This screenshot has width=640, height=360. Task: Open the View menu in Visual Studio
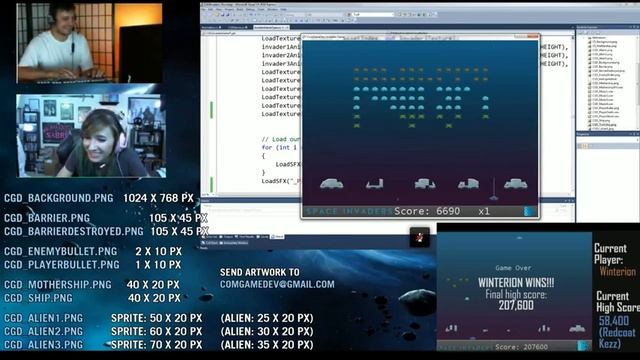coord(219,9)
